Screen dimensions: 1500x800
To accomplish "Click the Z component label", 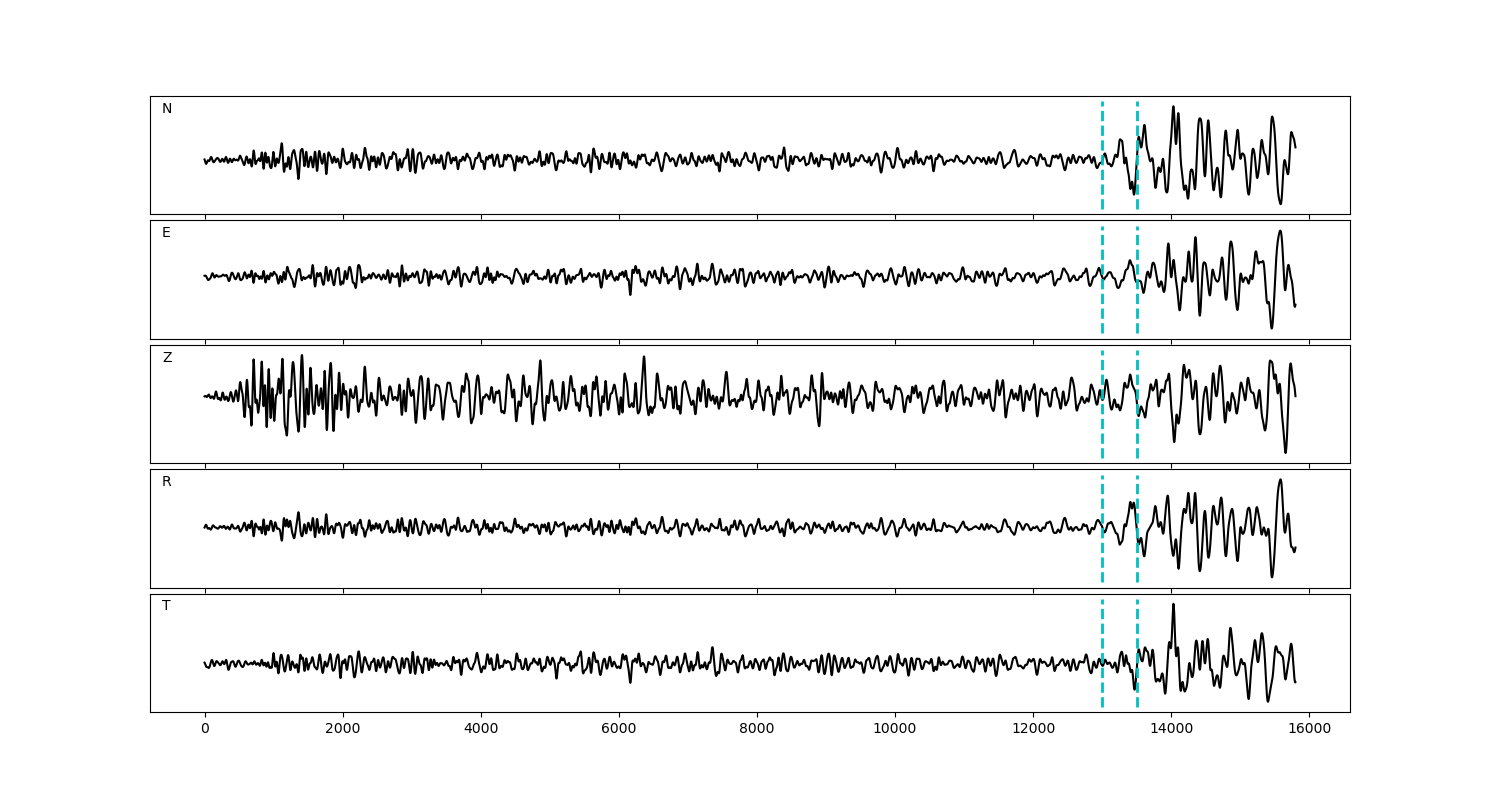I will click(x=167, y=358).
